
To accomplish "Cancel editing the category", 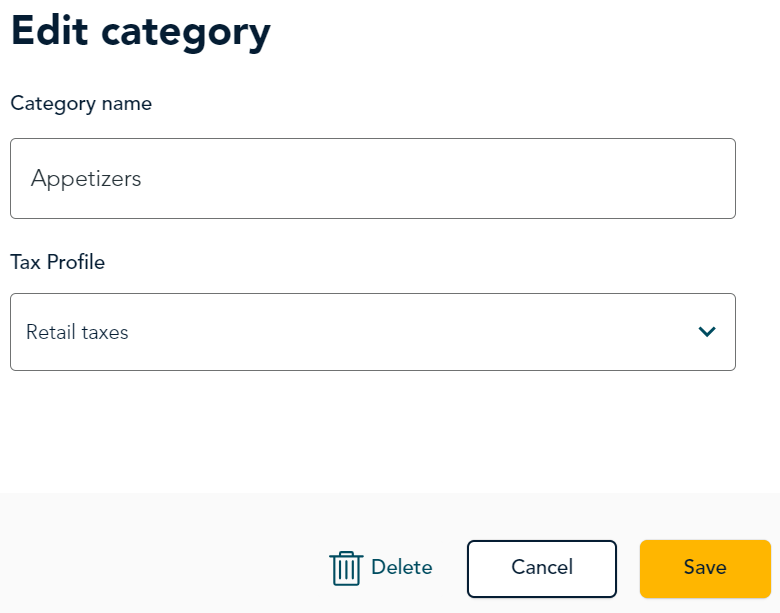I will click(x=542, y=568).
